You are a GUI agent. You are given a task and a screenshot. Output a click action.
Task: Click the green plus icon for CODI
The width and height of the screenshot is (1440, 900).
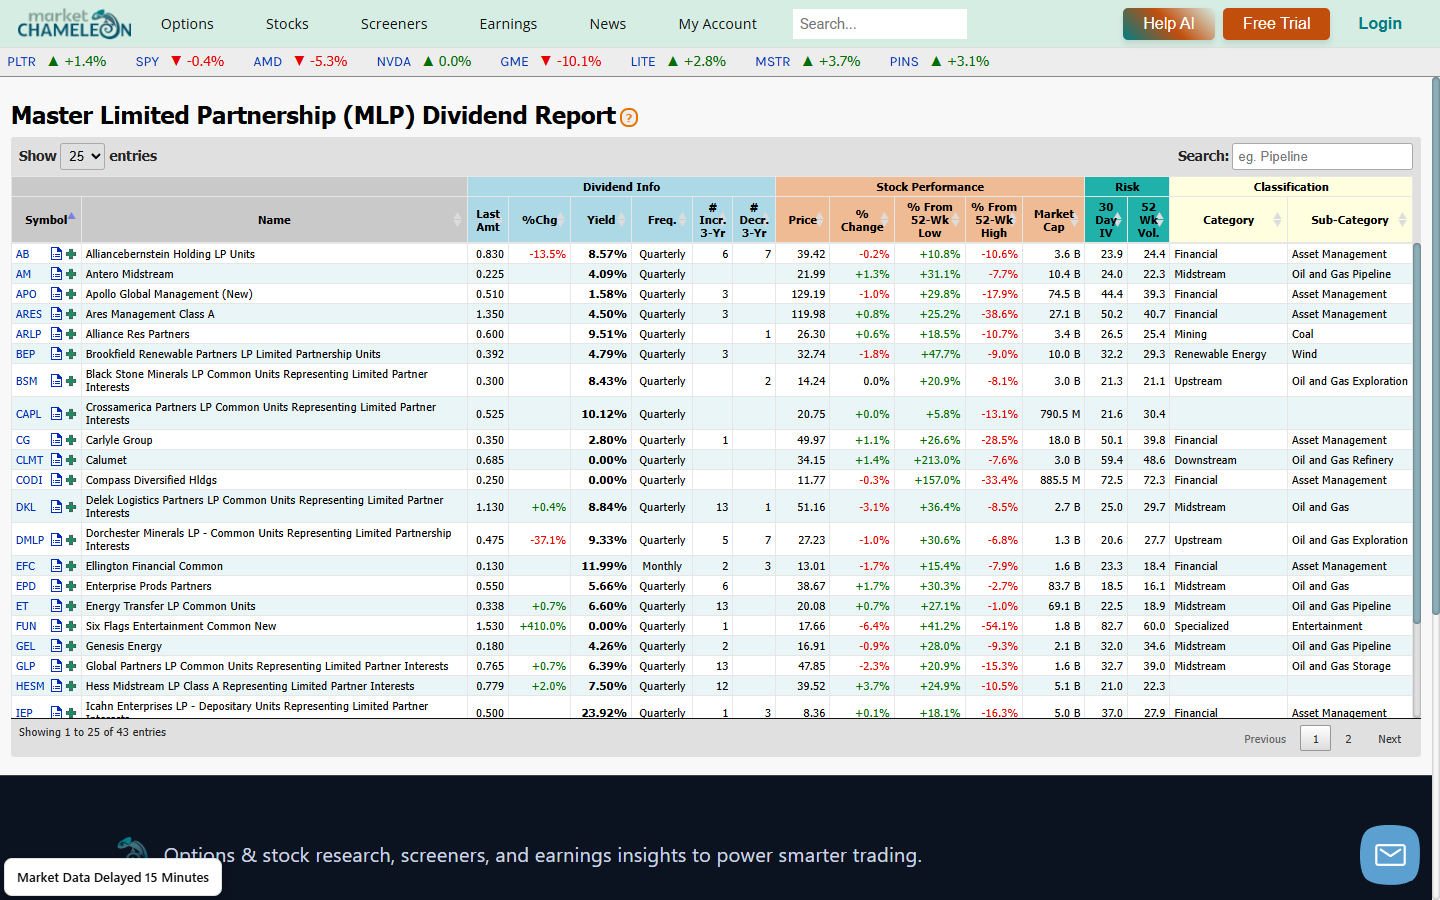(x=71, y=480)
